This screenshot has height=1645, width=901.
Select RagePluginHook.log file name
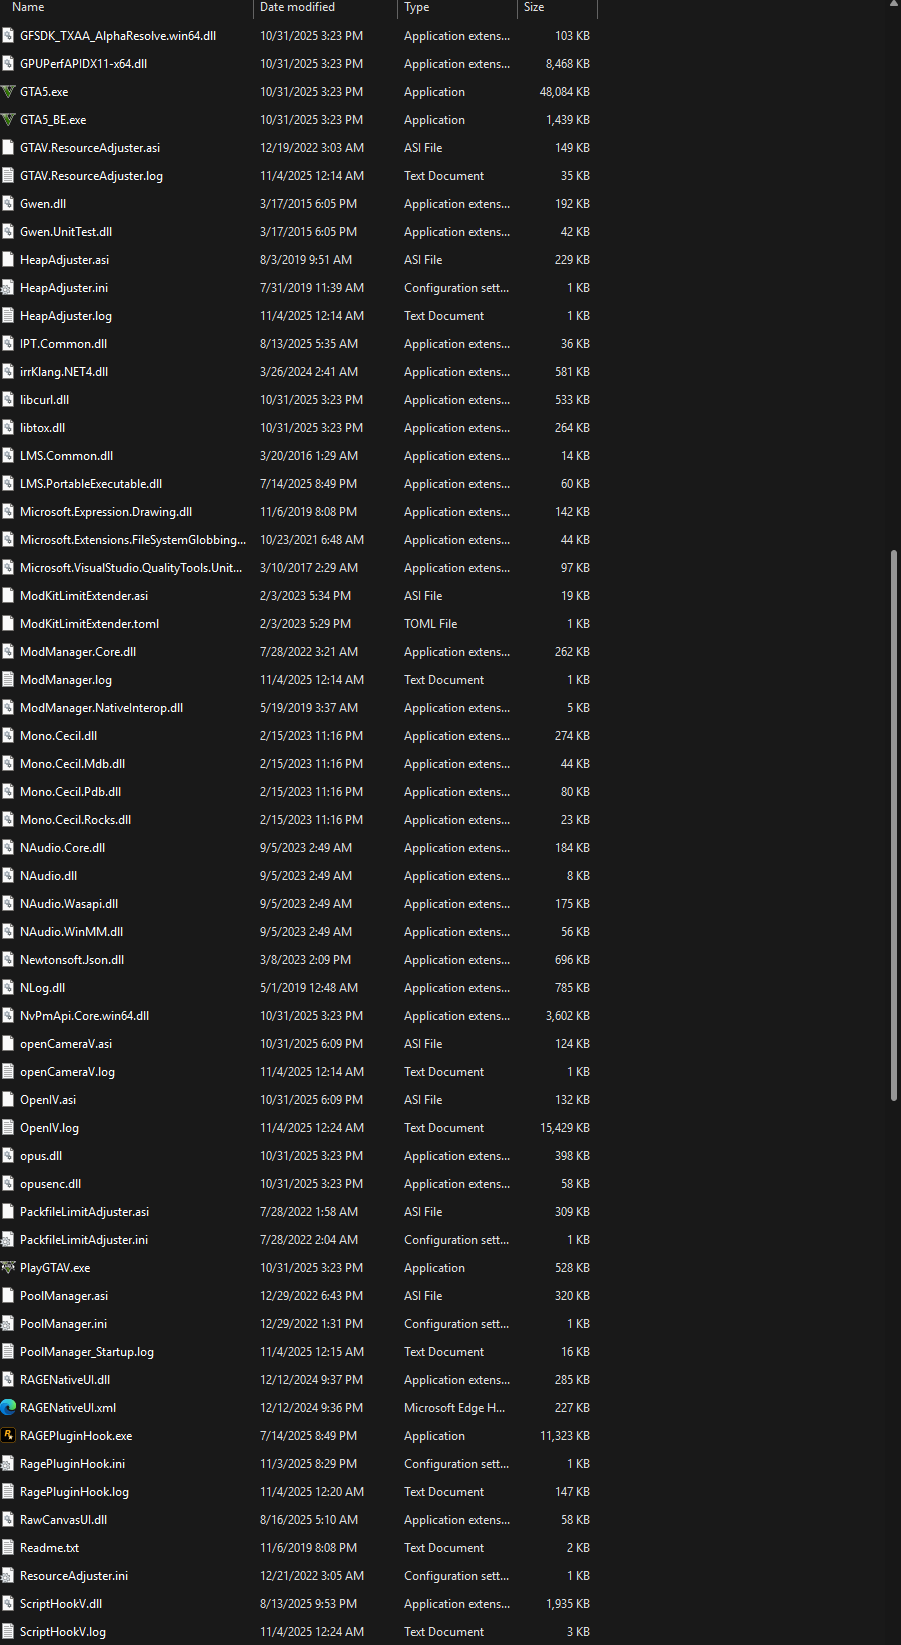(75, 1492)
